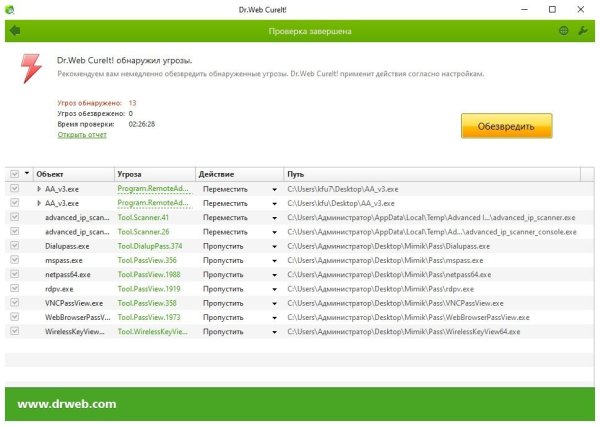Sort by the Путь column header
The image size is (600, 426).
432,174
